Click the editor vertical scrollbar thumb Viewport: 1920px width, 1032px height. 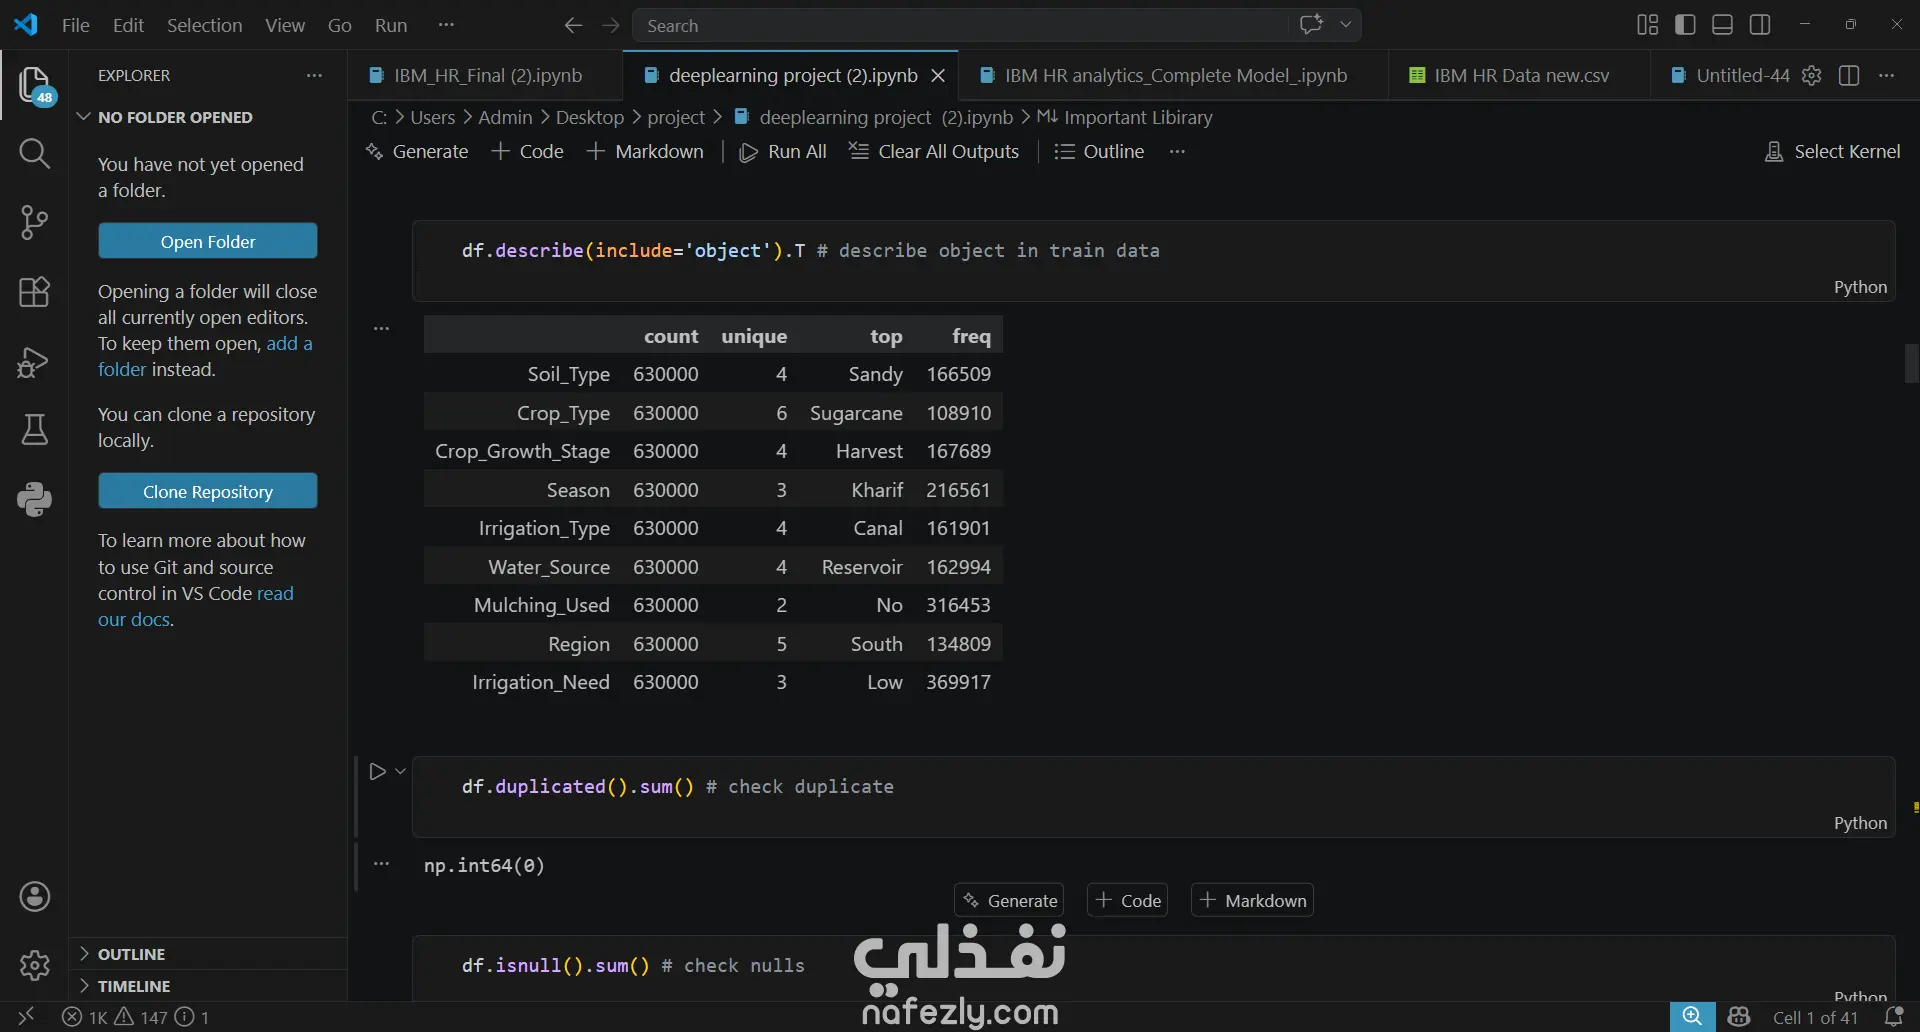1912,363
